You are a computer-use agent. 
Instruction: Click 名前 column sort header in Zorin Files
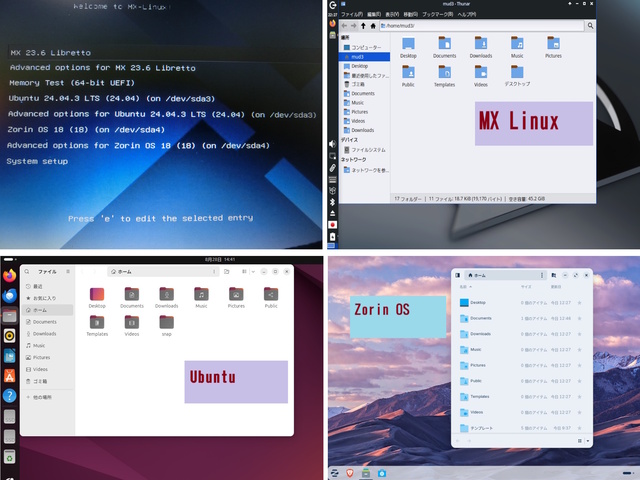pyautogui.click(x=466, y=287)
